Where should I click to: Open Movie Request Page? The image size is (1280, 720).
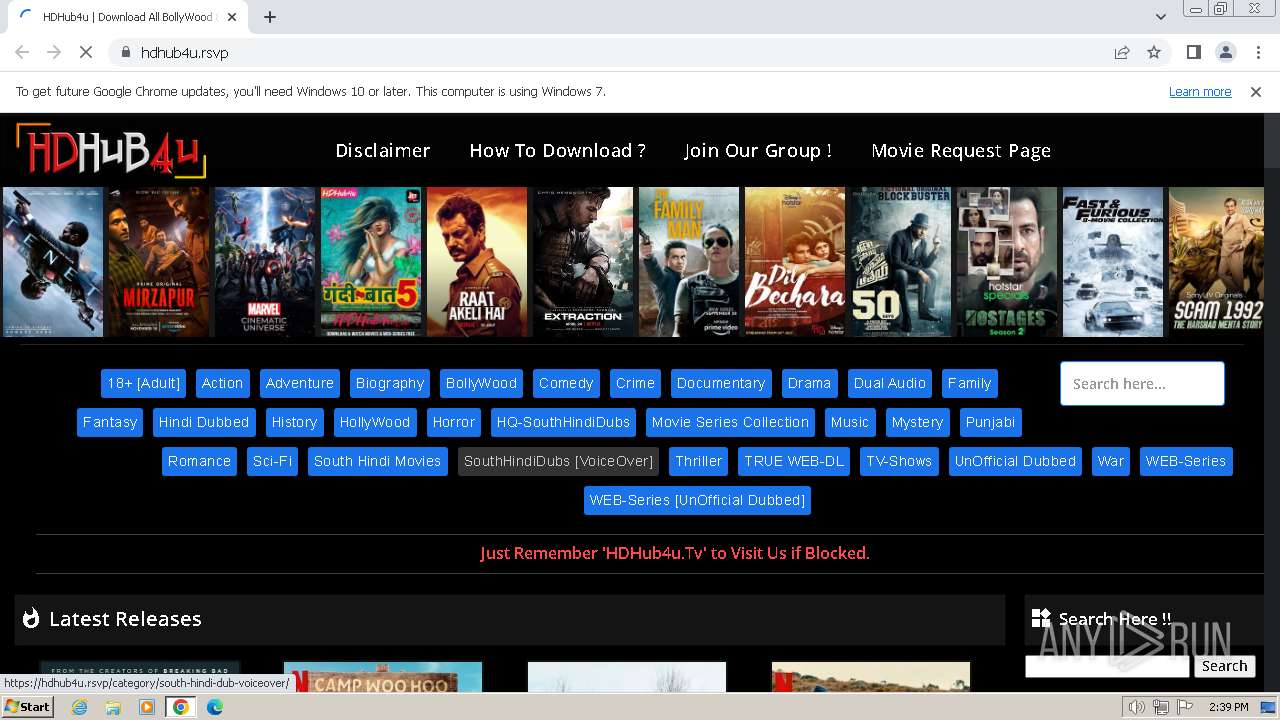pos(961,150)
